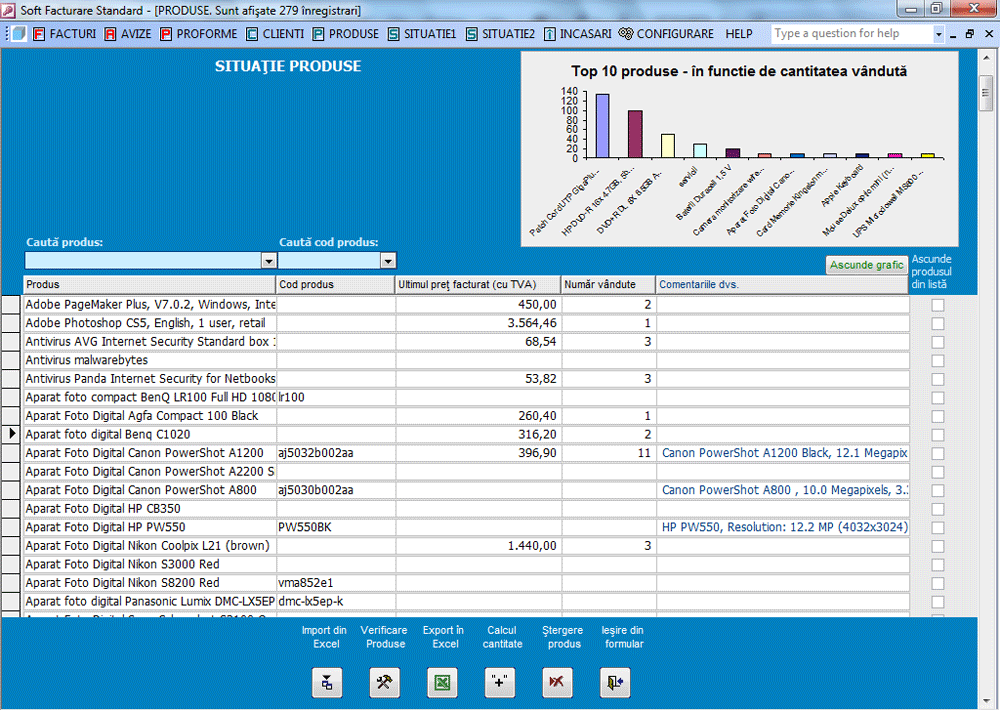1000x711 pixels.
Task: Click the light cyan fourth chart bar
Action: point(700,151)
